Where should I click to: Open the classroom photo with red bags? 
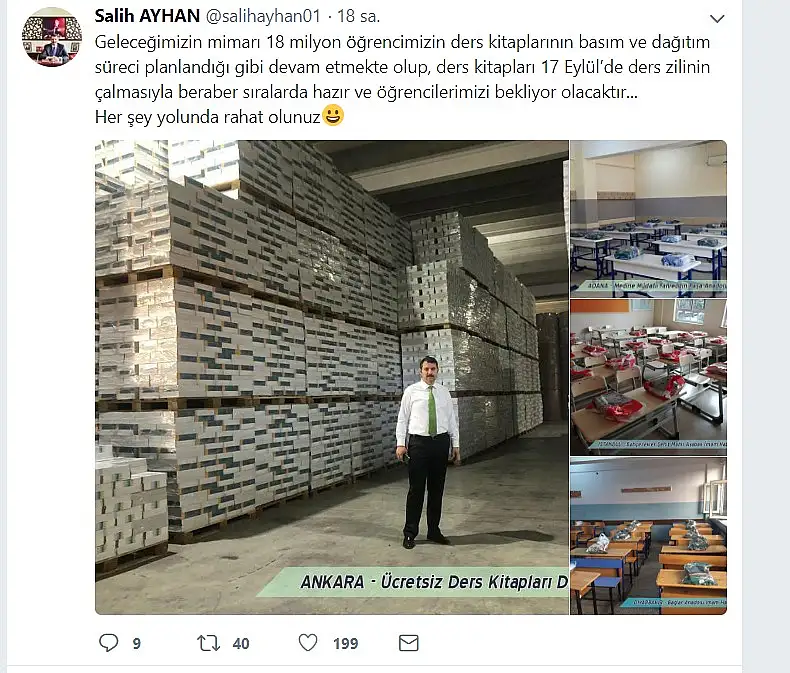pos(648,377)
